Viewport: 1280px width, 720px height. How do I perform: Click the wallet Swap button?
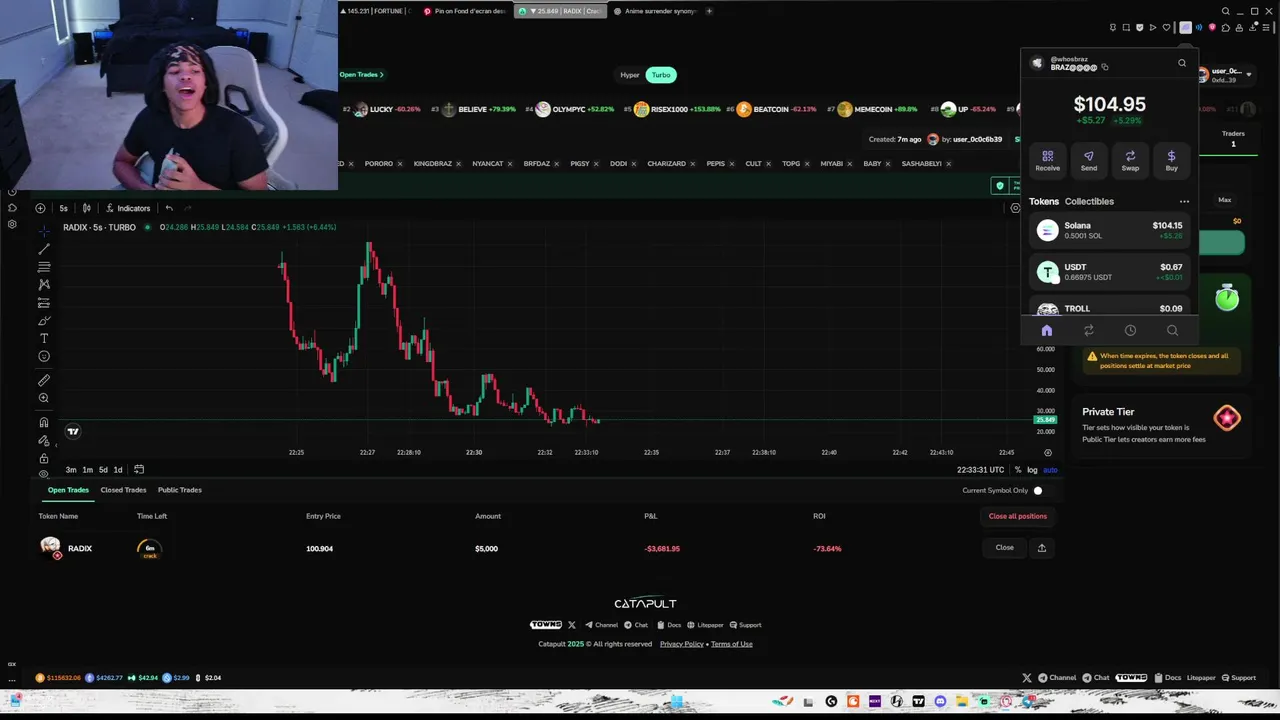click(1130, 161)
